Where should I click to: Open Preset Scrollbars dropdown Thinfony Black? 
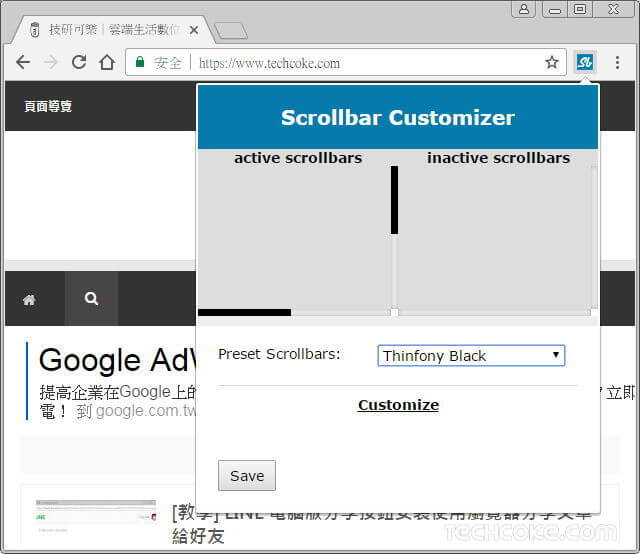coord(471,356)
